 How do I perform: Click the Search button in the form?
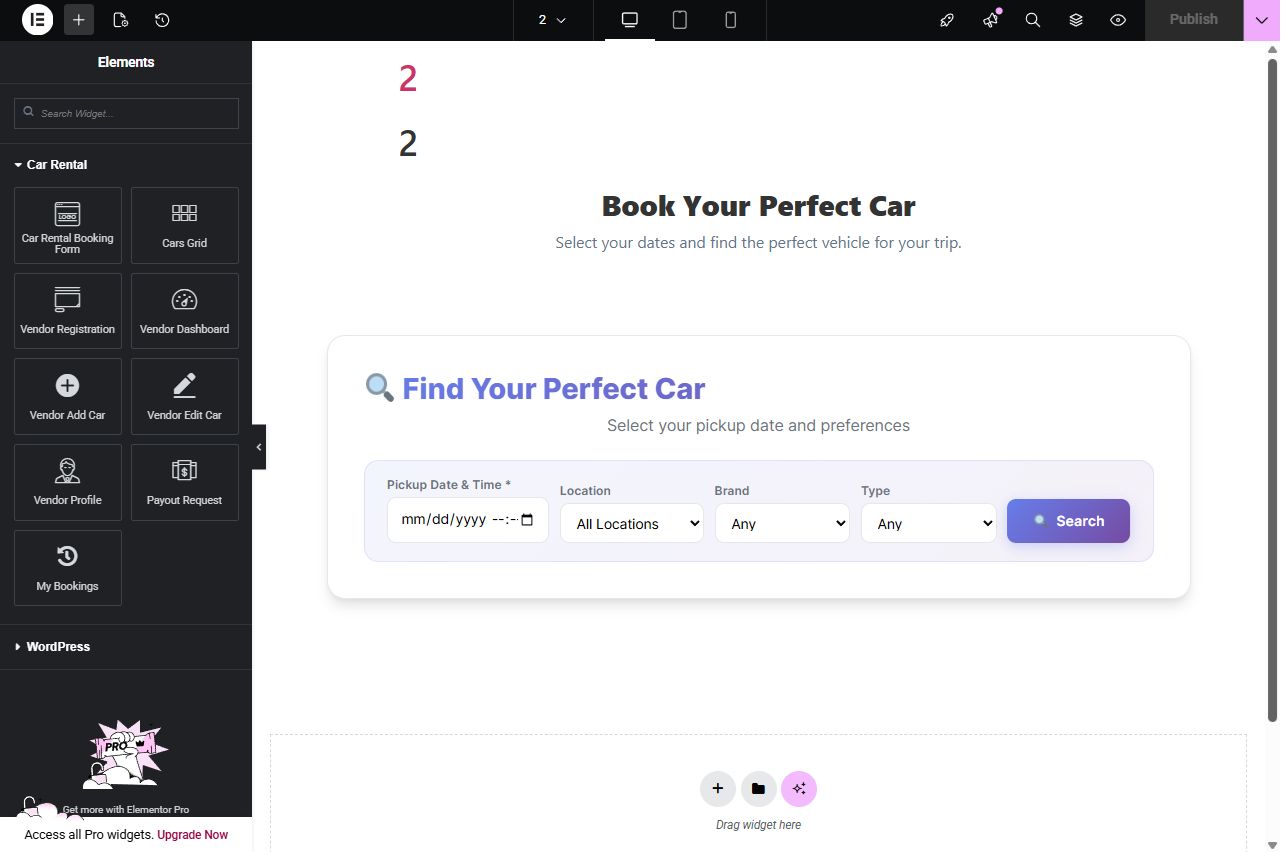1068,521
